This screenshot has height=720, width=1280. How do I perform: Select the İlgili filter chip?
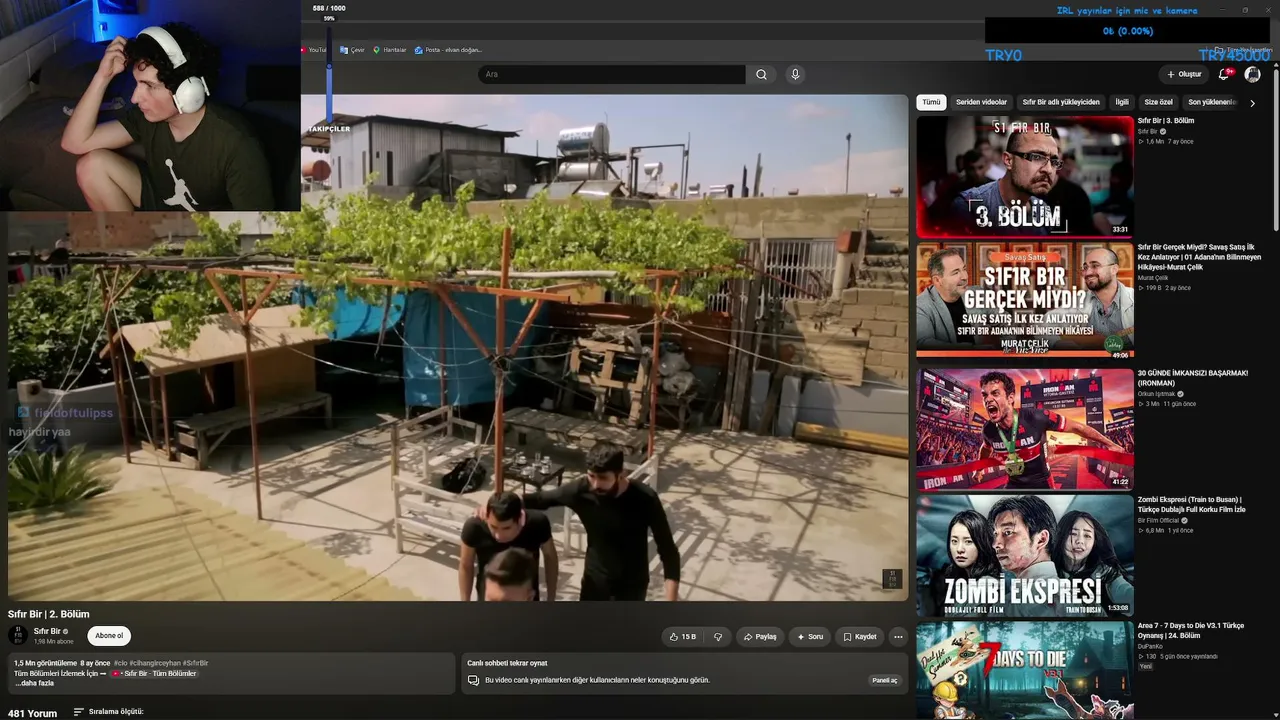click(x=1122, y=102)
